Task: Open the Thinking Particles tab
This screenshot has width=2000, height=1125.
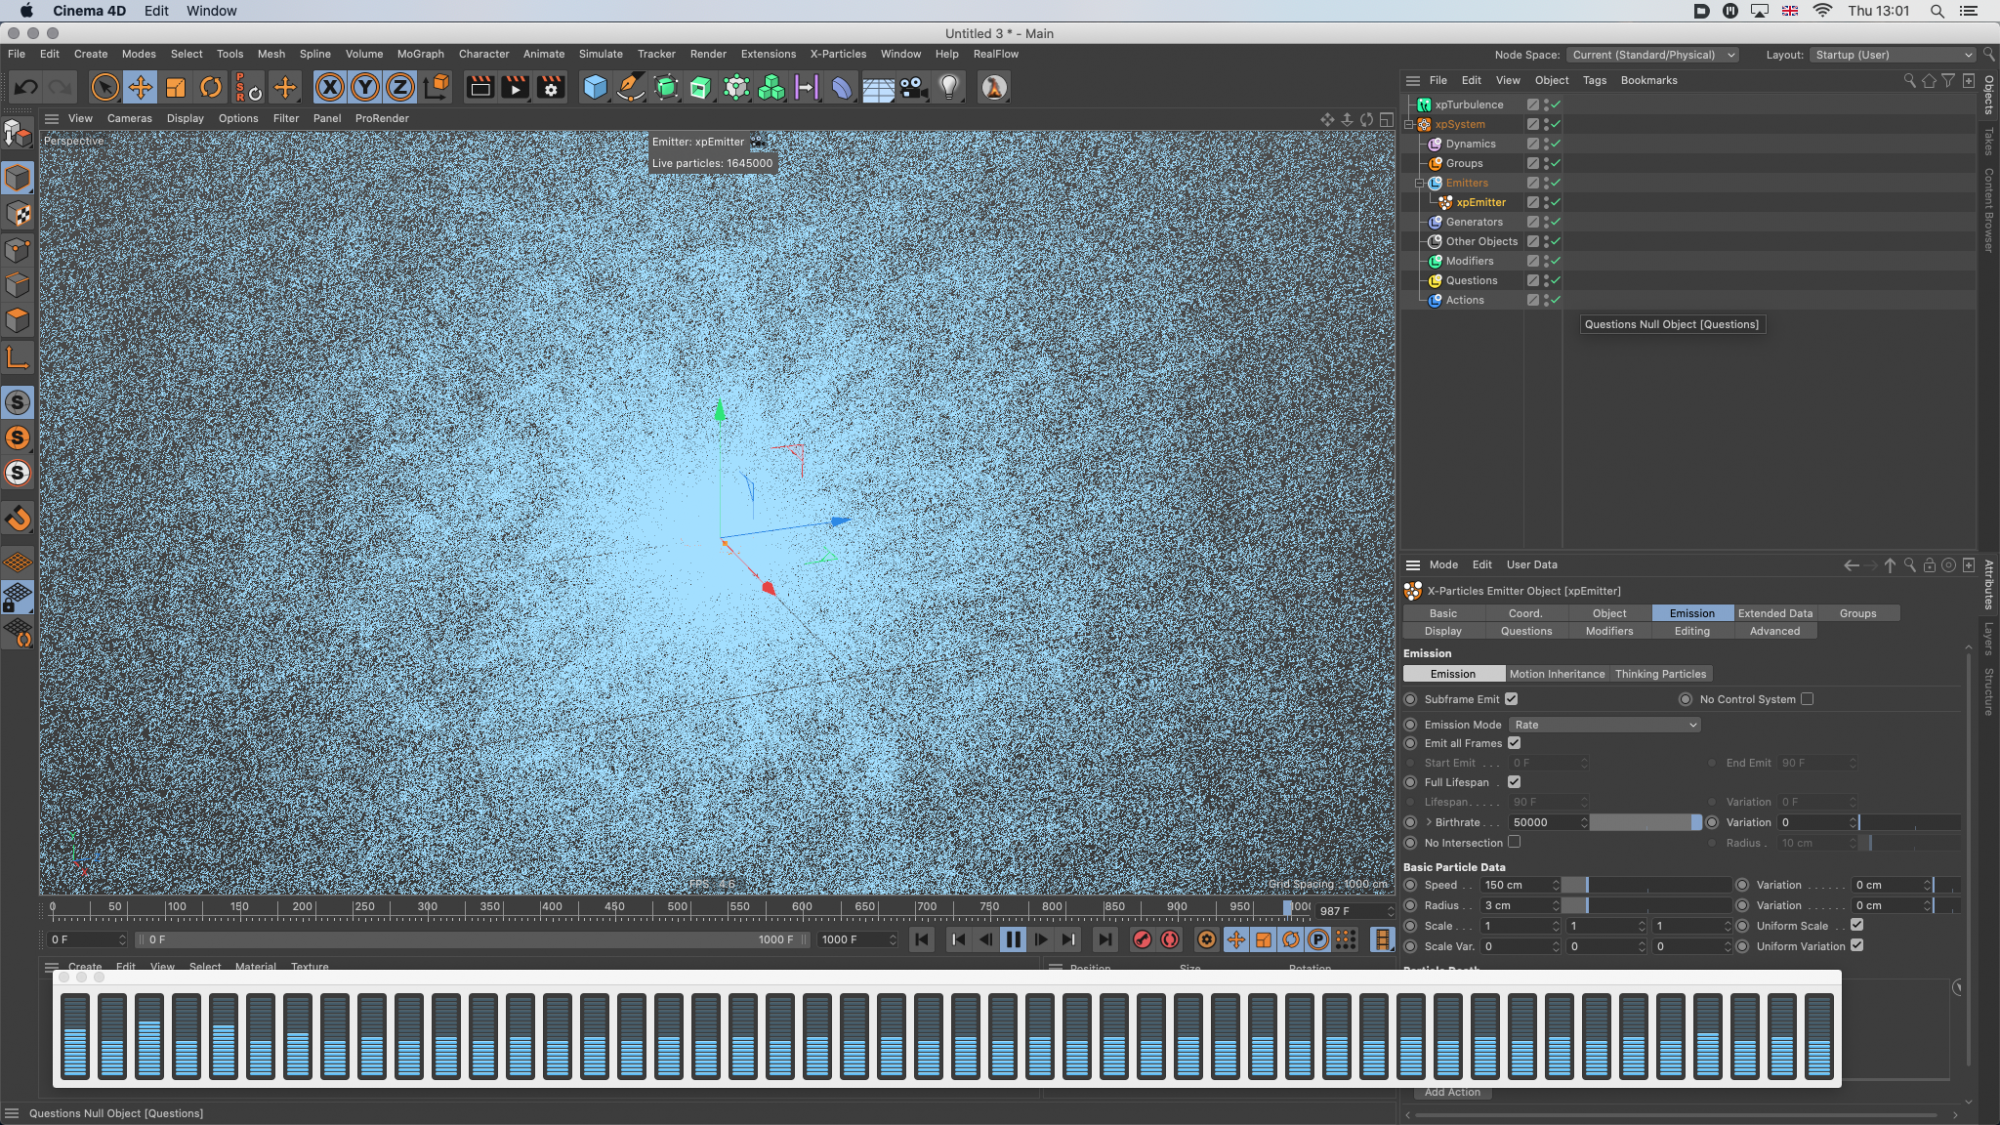Action: [1660, 674]
